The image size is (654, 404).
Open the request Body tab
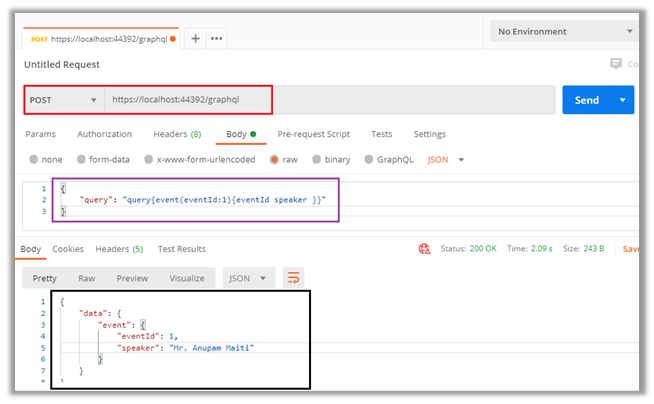(241, 134)
